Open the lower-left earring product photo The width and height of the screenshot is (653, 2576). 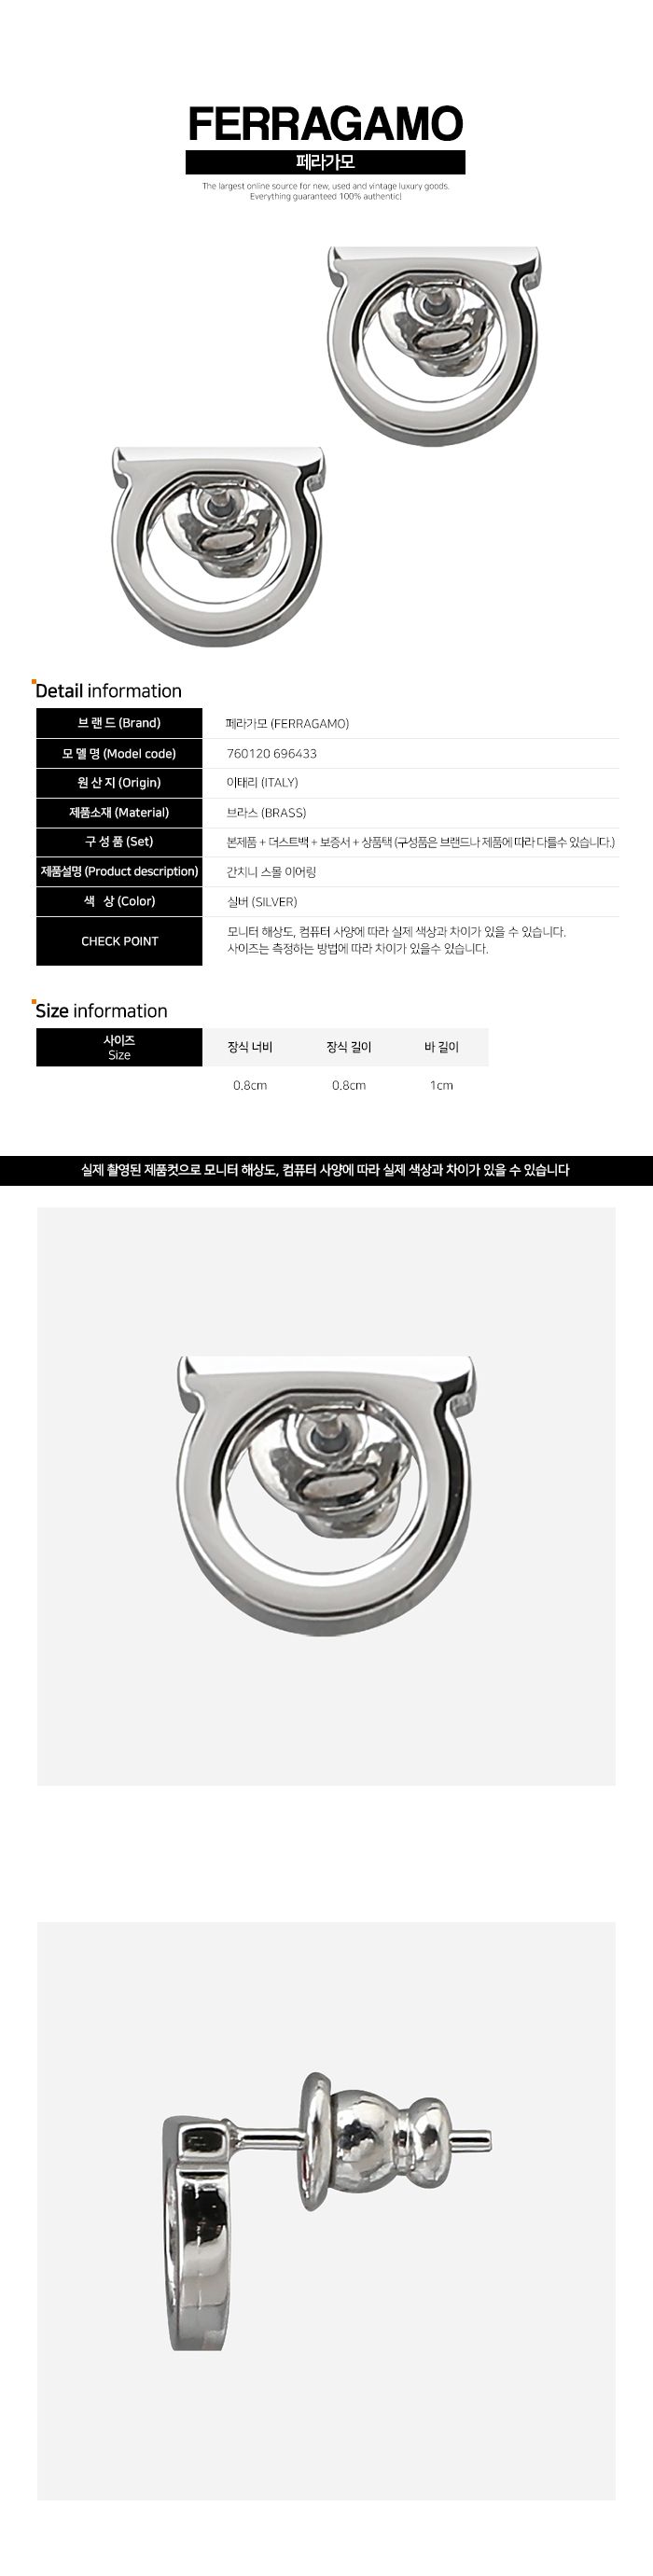[219, 546]
